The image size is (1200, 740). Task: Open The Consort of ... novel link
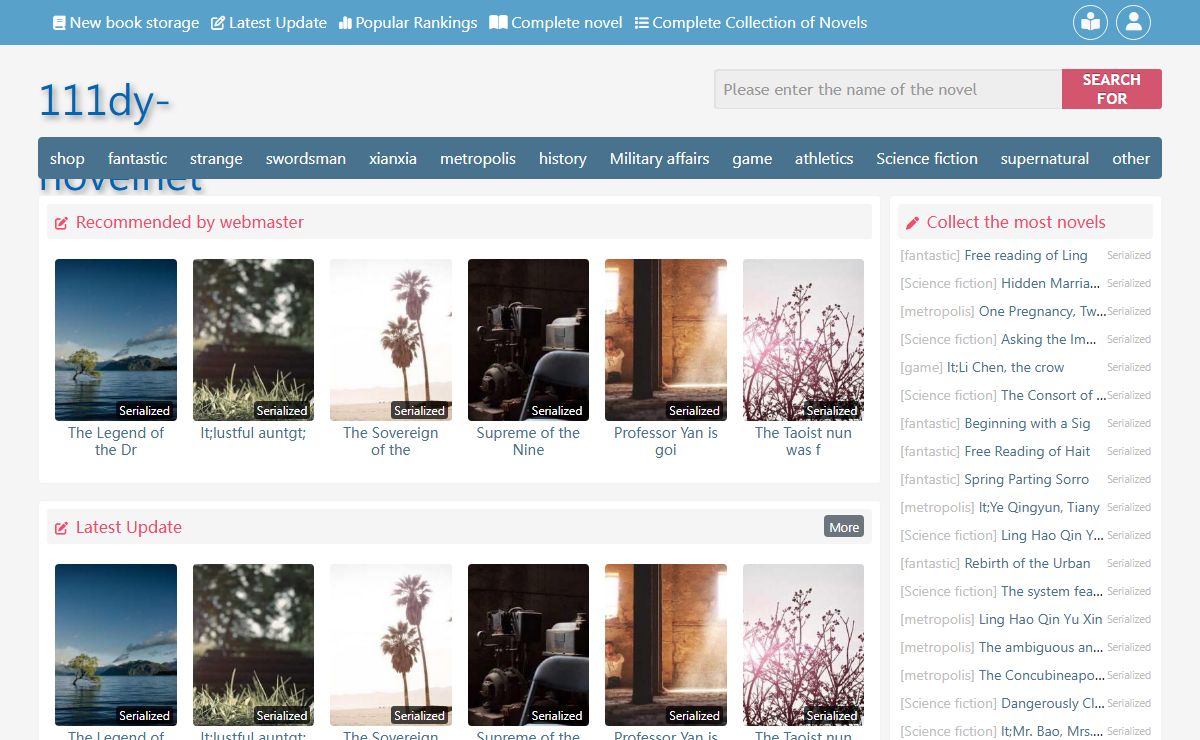[x=1054, y=395]
